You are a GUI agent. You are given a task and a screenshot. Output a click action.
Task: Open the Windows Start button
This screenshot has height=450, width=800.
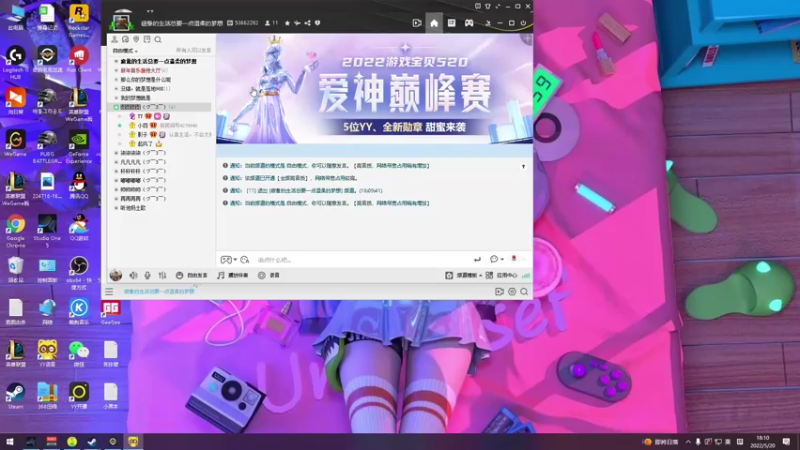tap(9, 442)
